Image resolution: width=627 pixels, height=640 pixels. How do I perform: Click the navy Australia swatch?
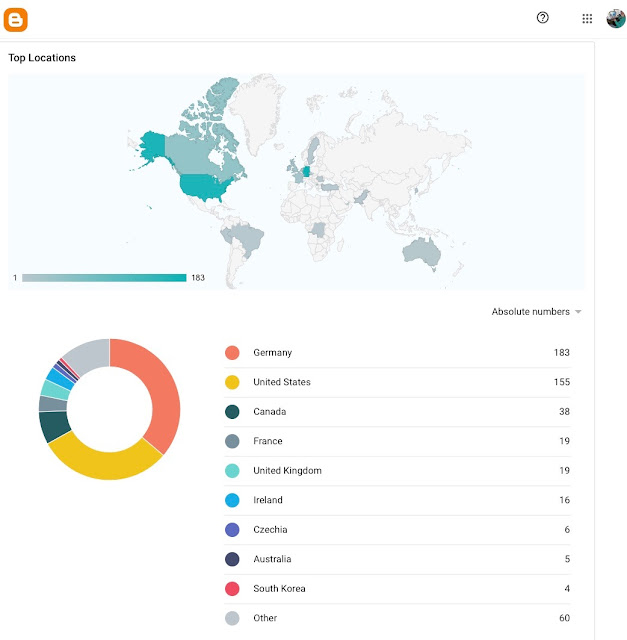[232, 559]
